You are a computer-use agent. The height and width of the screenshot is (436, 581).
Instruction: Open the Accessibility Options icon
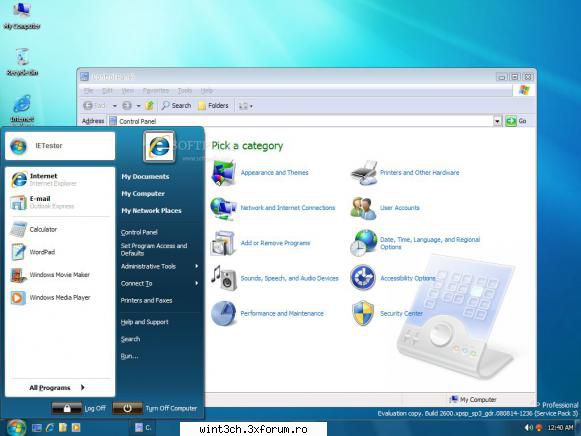(363, 277)
